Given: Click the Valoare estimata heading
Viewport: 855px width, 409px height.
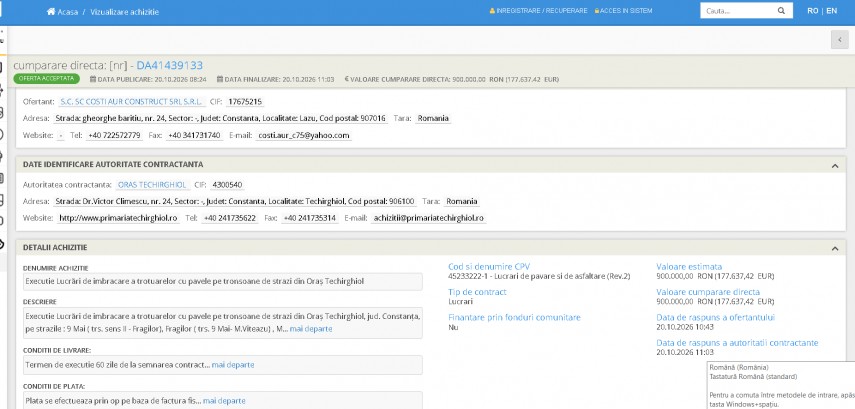Looking at the screenshot, I should point(689,267).
